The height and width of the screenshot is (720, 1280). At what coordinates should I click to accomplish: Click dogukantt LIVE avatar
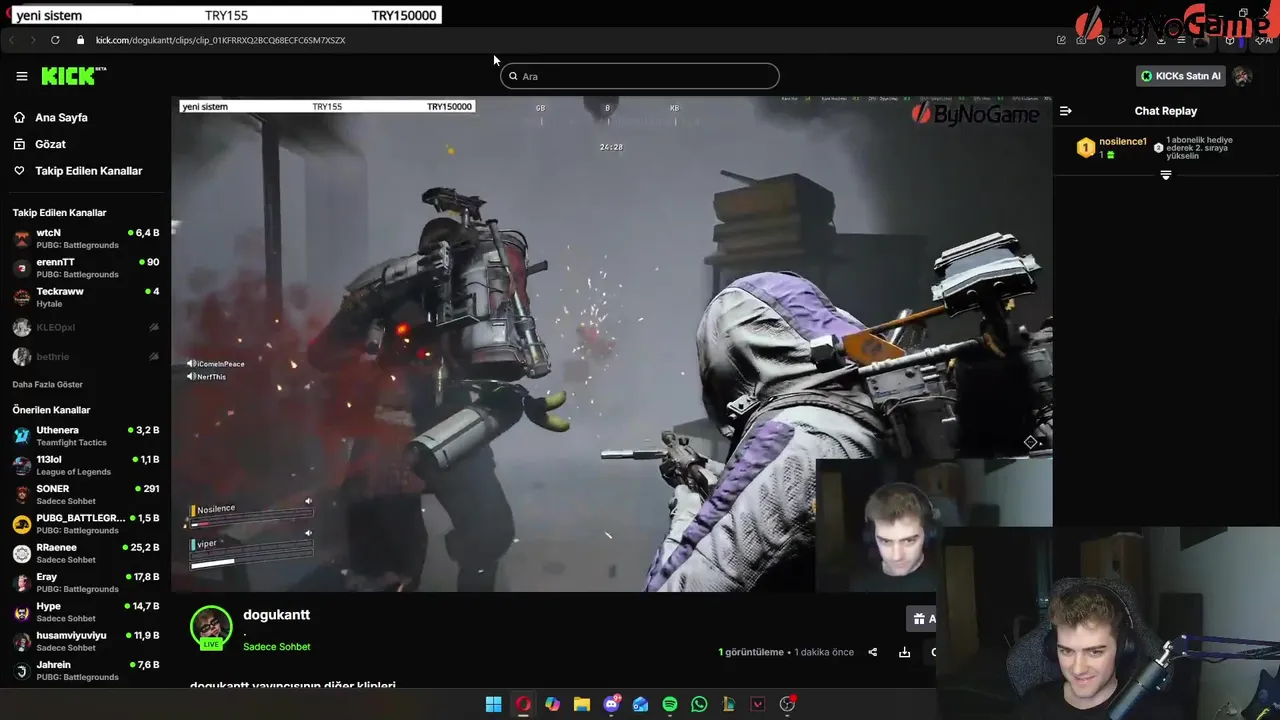[211, 628]
